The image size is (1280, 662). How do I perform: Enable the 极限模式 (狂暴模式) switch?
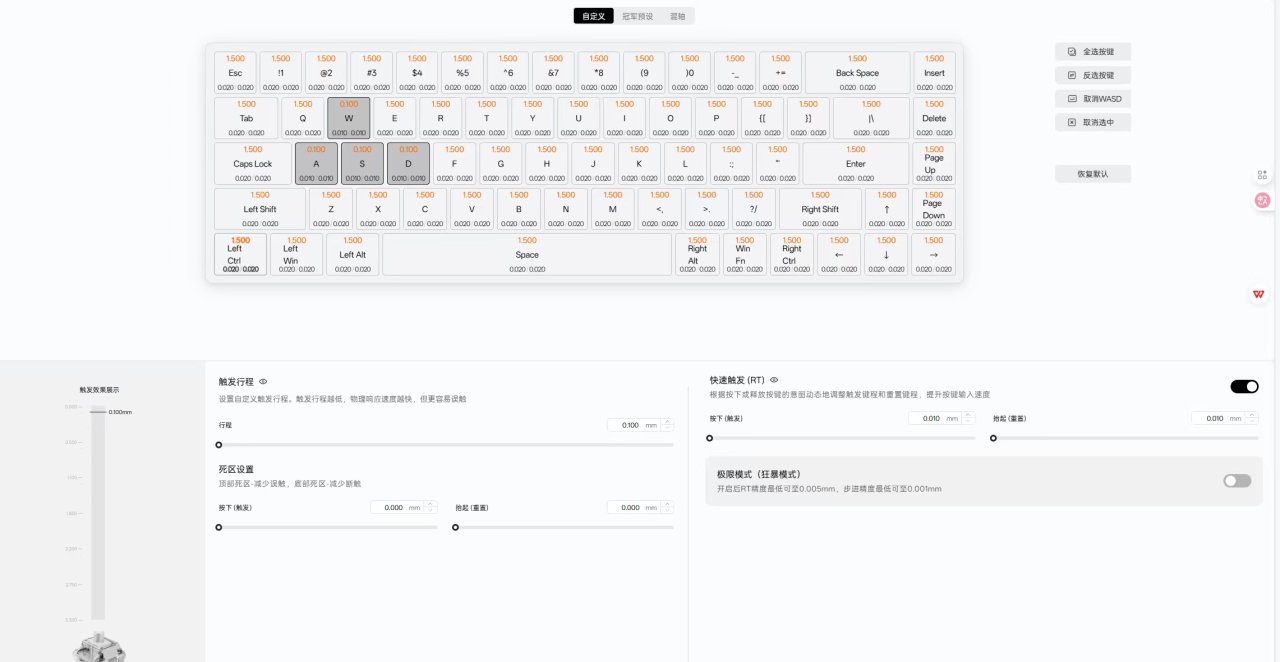coord(1237,481)
